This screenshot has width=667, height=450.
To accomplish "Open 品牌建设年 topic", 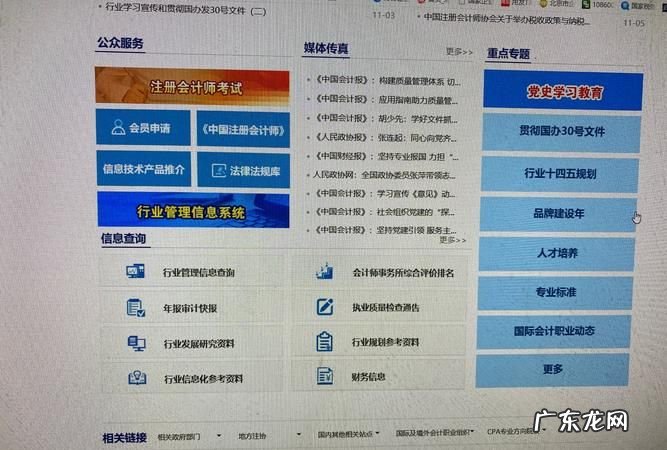I will click(x=558, y=214).
